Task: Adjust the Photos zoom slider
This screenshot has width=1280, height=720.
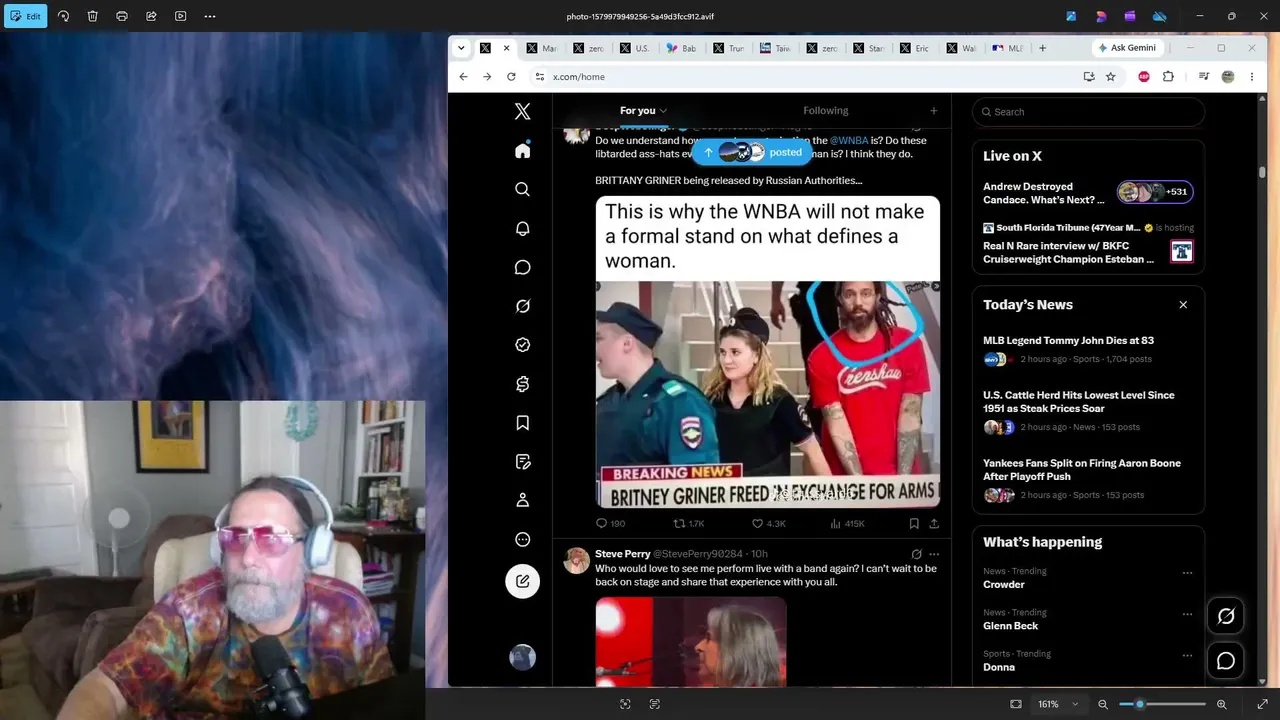Action: pyautogui.click(x=1163, y=704)
